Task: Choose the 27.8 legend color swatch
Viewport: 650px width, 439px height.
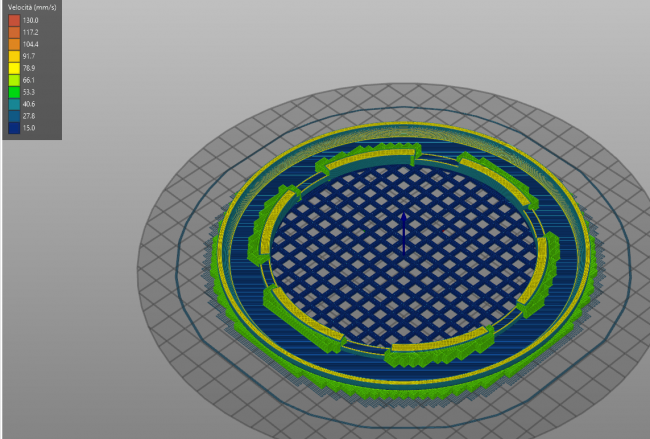Action: 14,116
